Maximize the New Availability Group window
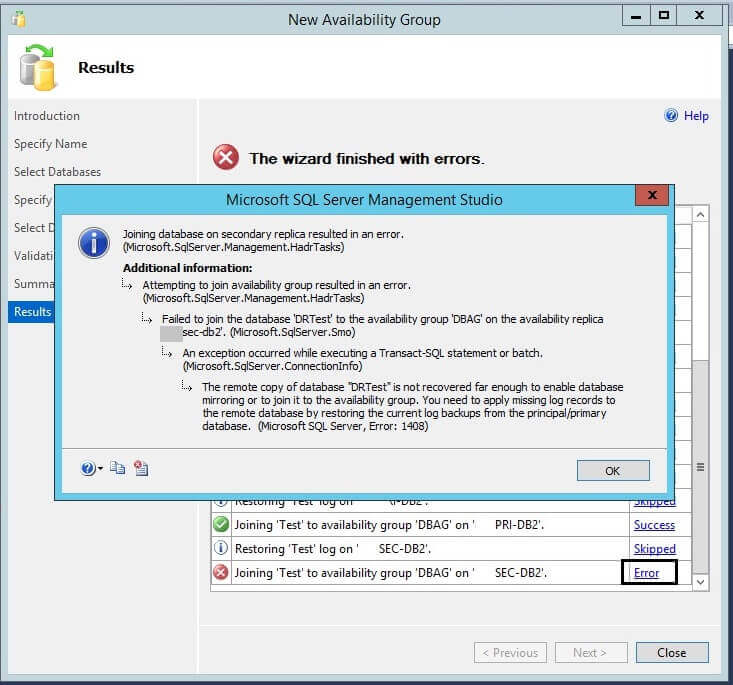Image resolution: width=733 pixels, height=685 pixels. point(663,15)
